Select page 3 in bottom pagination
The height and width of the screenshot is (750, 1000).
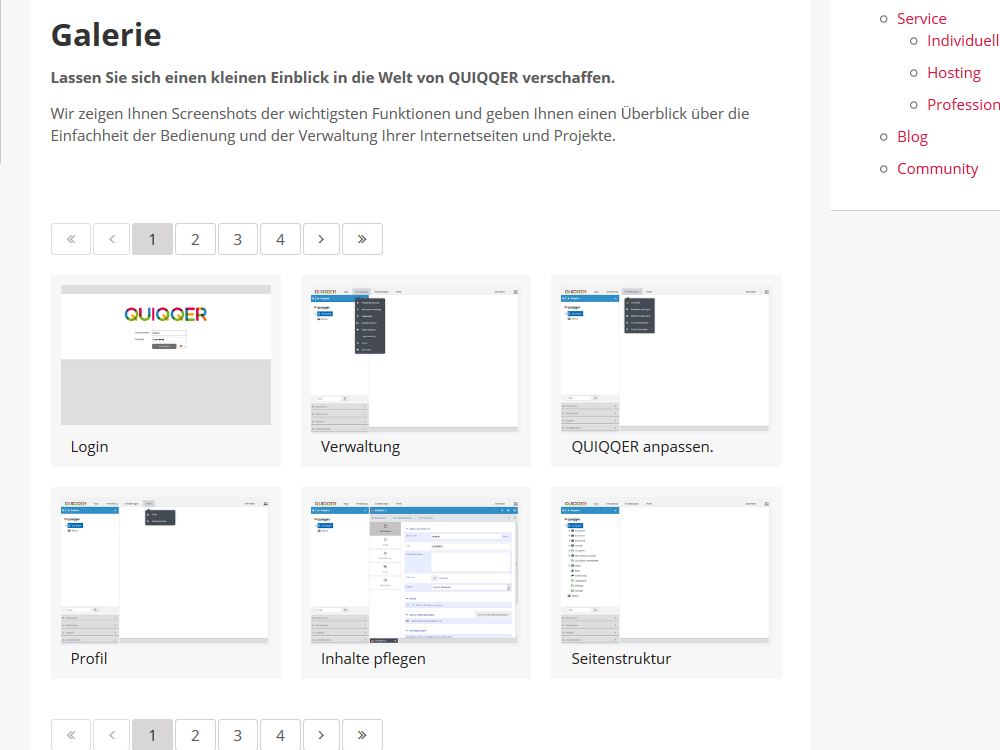click(238, 735)
